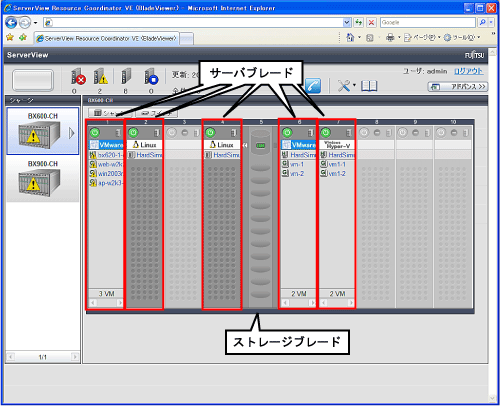
Task: Switch to Advanced view button
Action: 458,87
